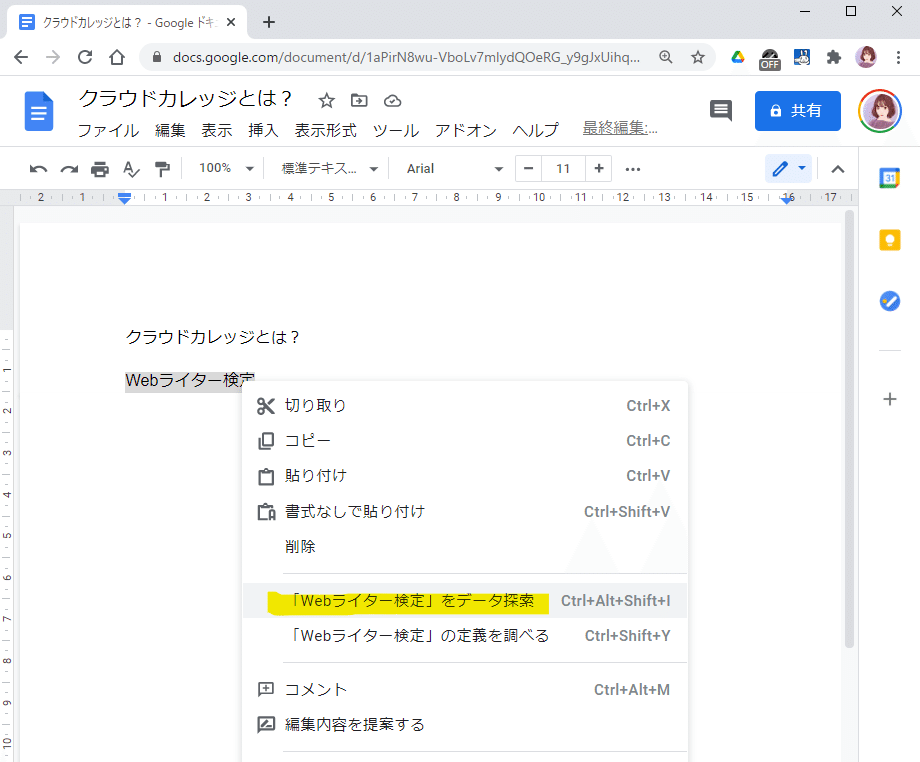The image size is (920, 762).
Task: Star the document クラウドカレッジとは？
Action: click(x=327, y=99)
